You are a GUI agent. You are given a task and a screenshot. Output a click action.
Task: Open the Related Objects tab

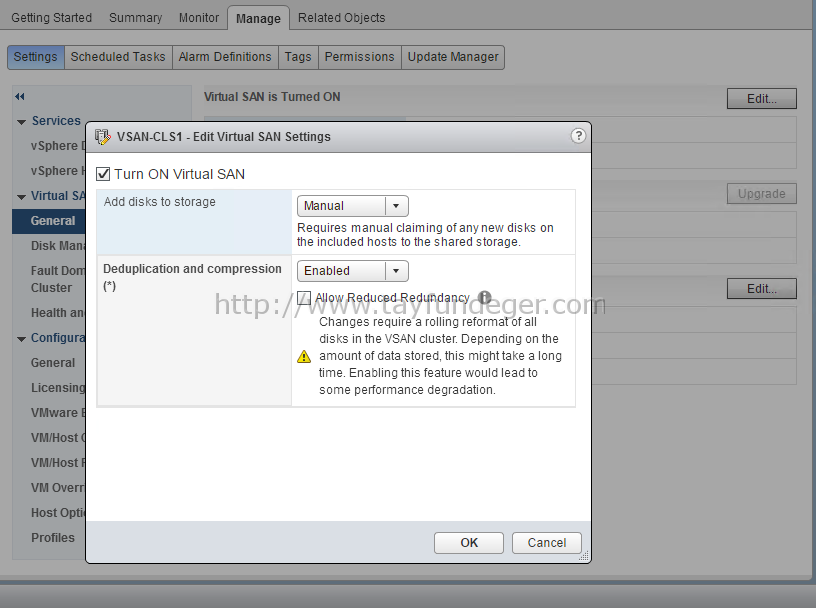point(341,18)
